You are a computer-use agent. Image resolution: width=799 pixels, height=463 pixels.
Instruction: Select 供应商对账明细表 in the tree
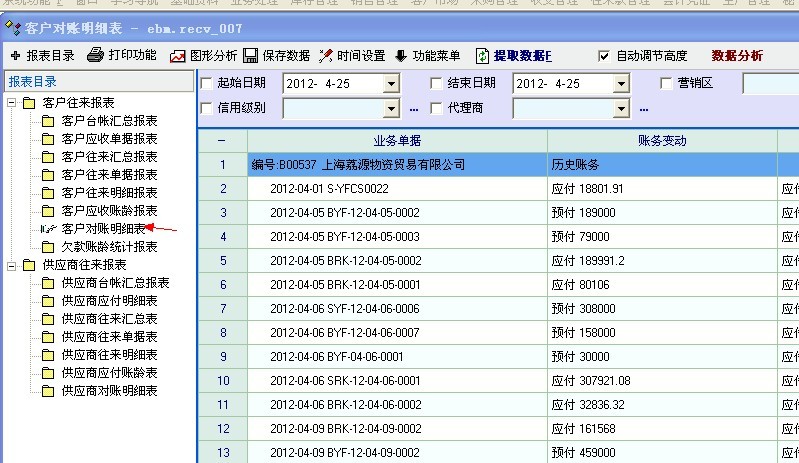109,391
